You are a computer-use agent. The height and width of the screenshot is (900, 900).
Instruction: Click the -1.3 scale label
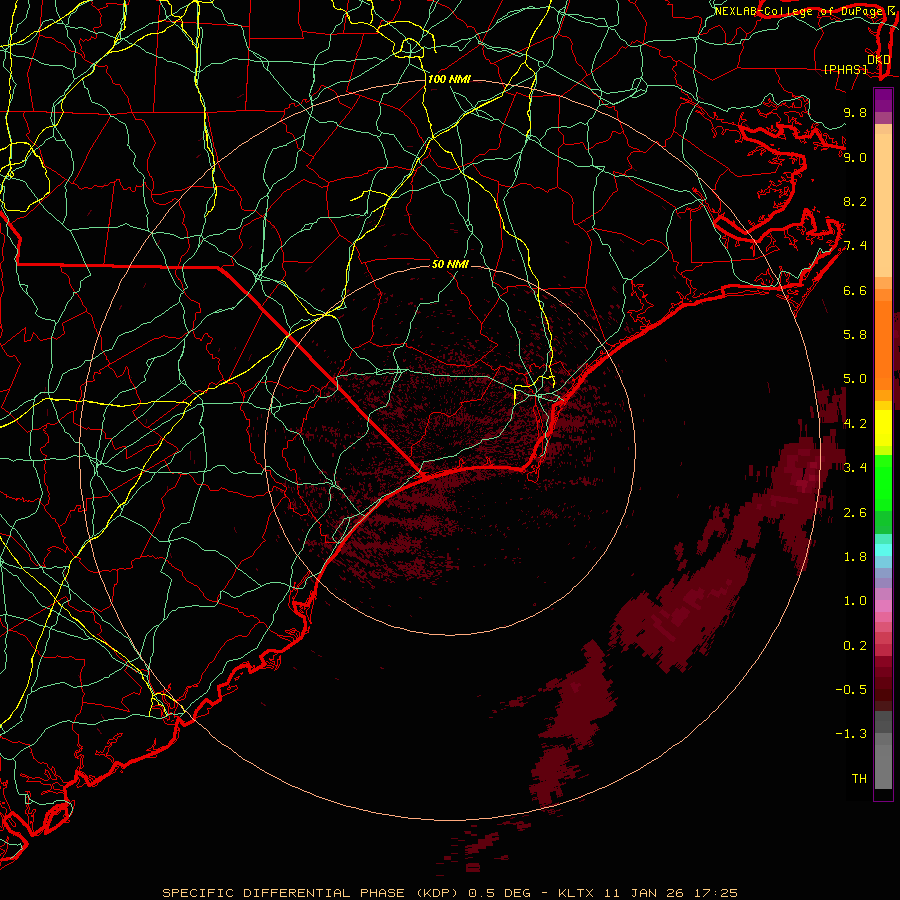851,734
